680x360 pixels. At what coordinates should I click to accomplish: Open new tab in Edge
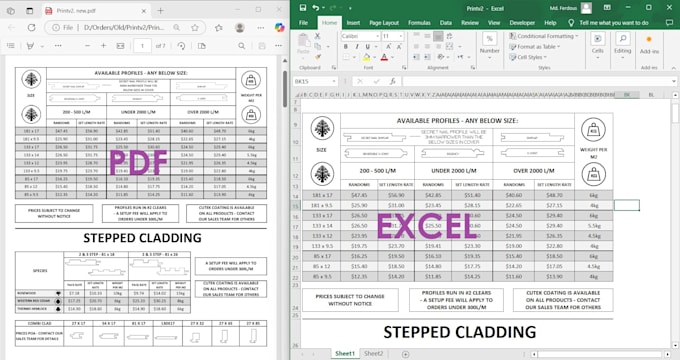[160, 10]
